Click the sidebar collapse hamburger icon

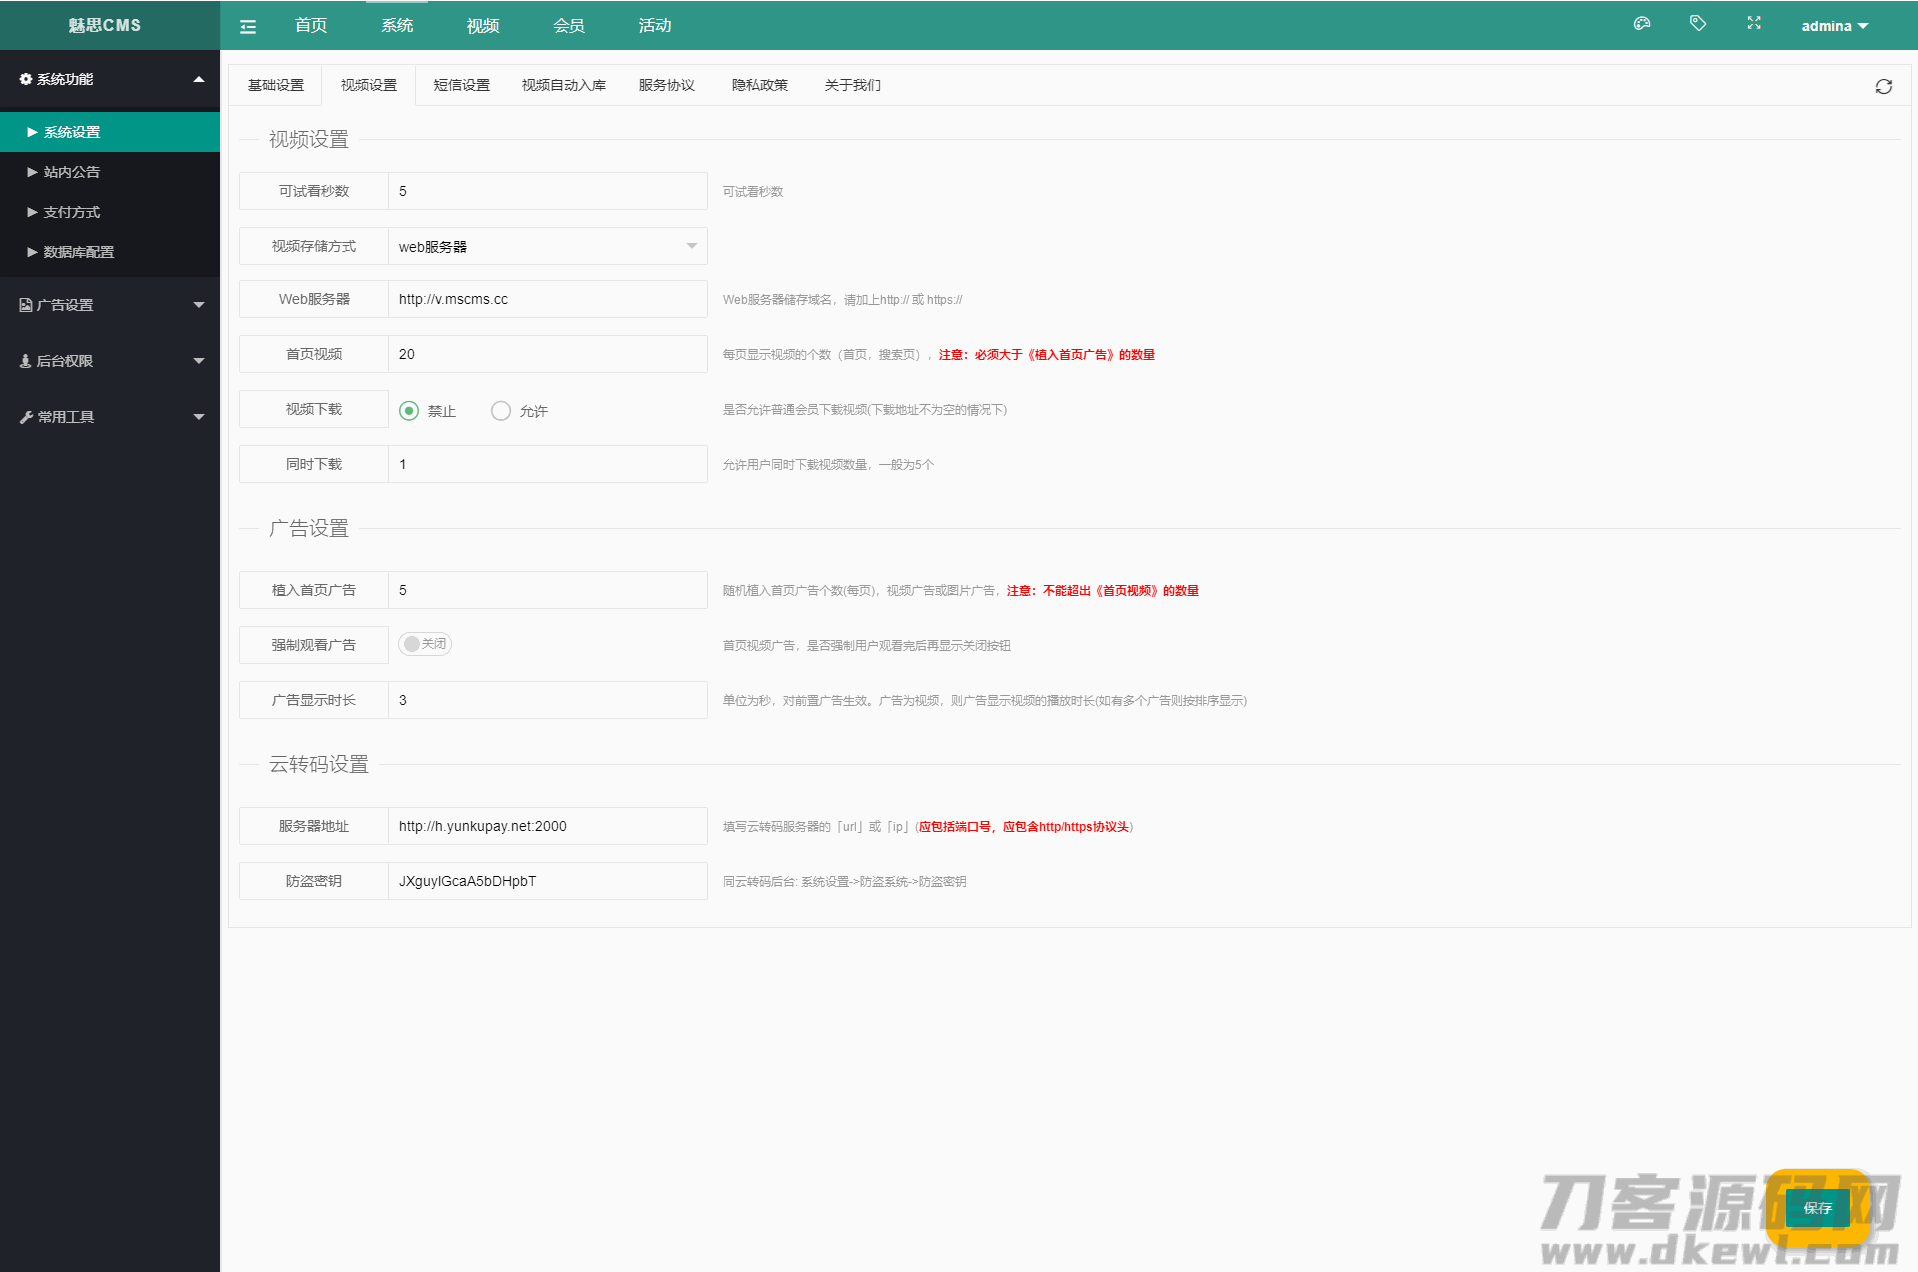pyautogui.click(x=248, y=27)
